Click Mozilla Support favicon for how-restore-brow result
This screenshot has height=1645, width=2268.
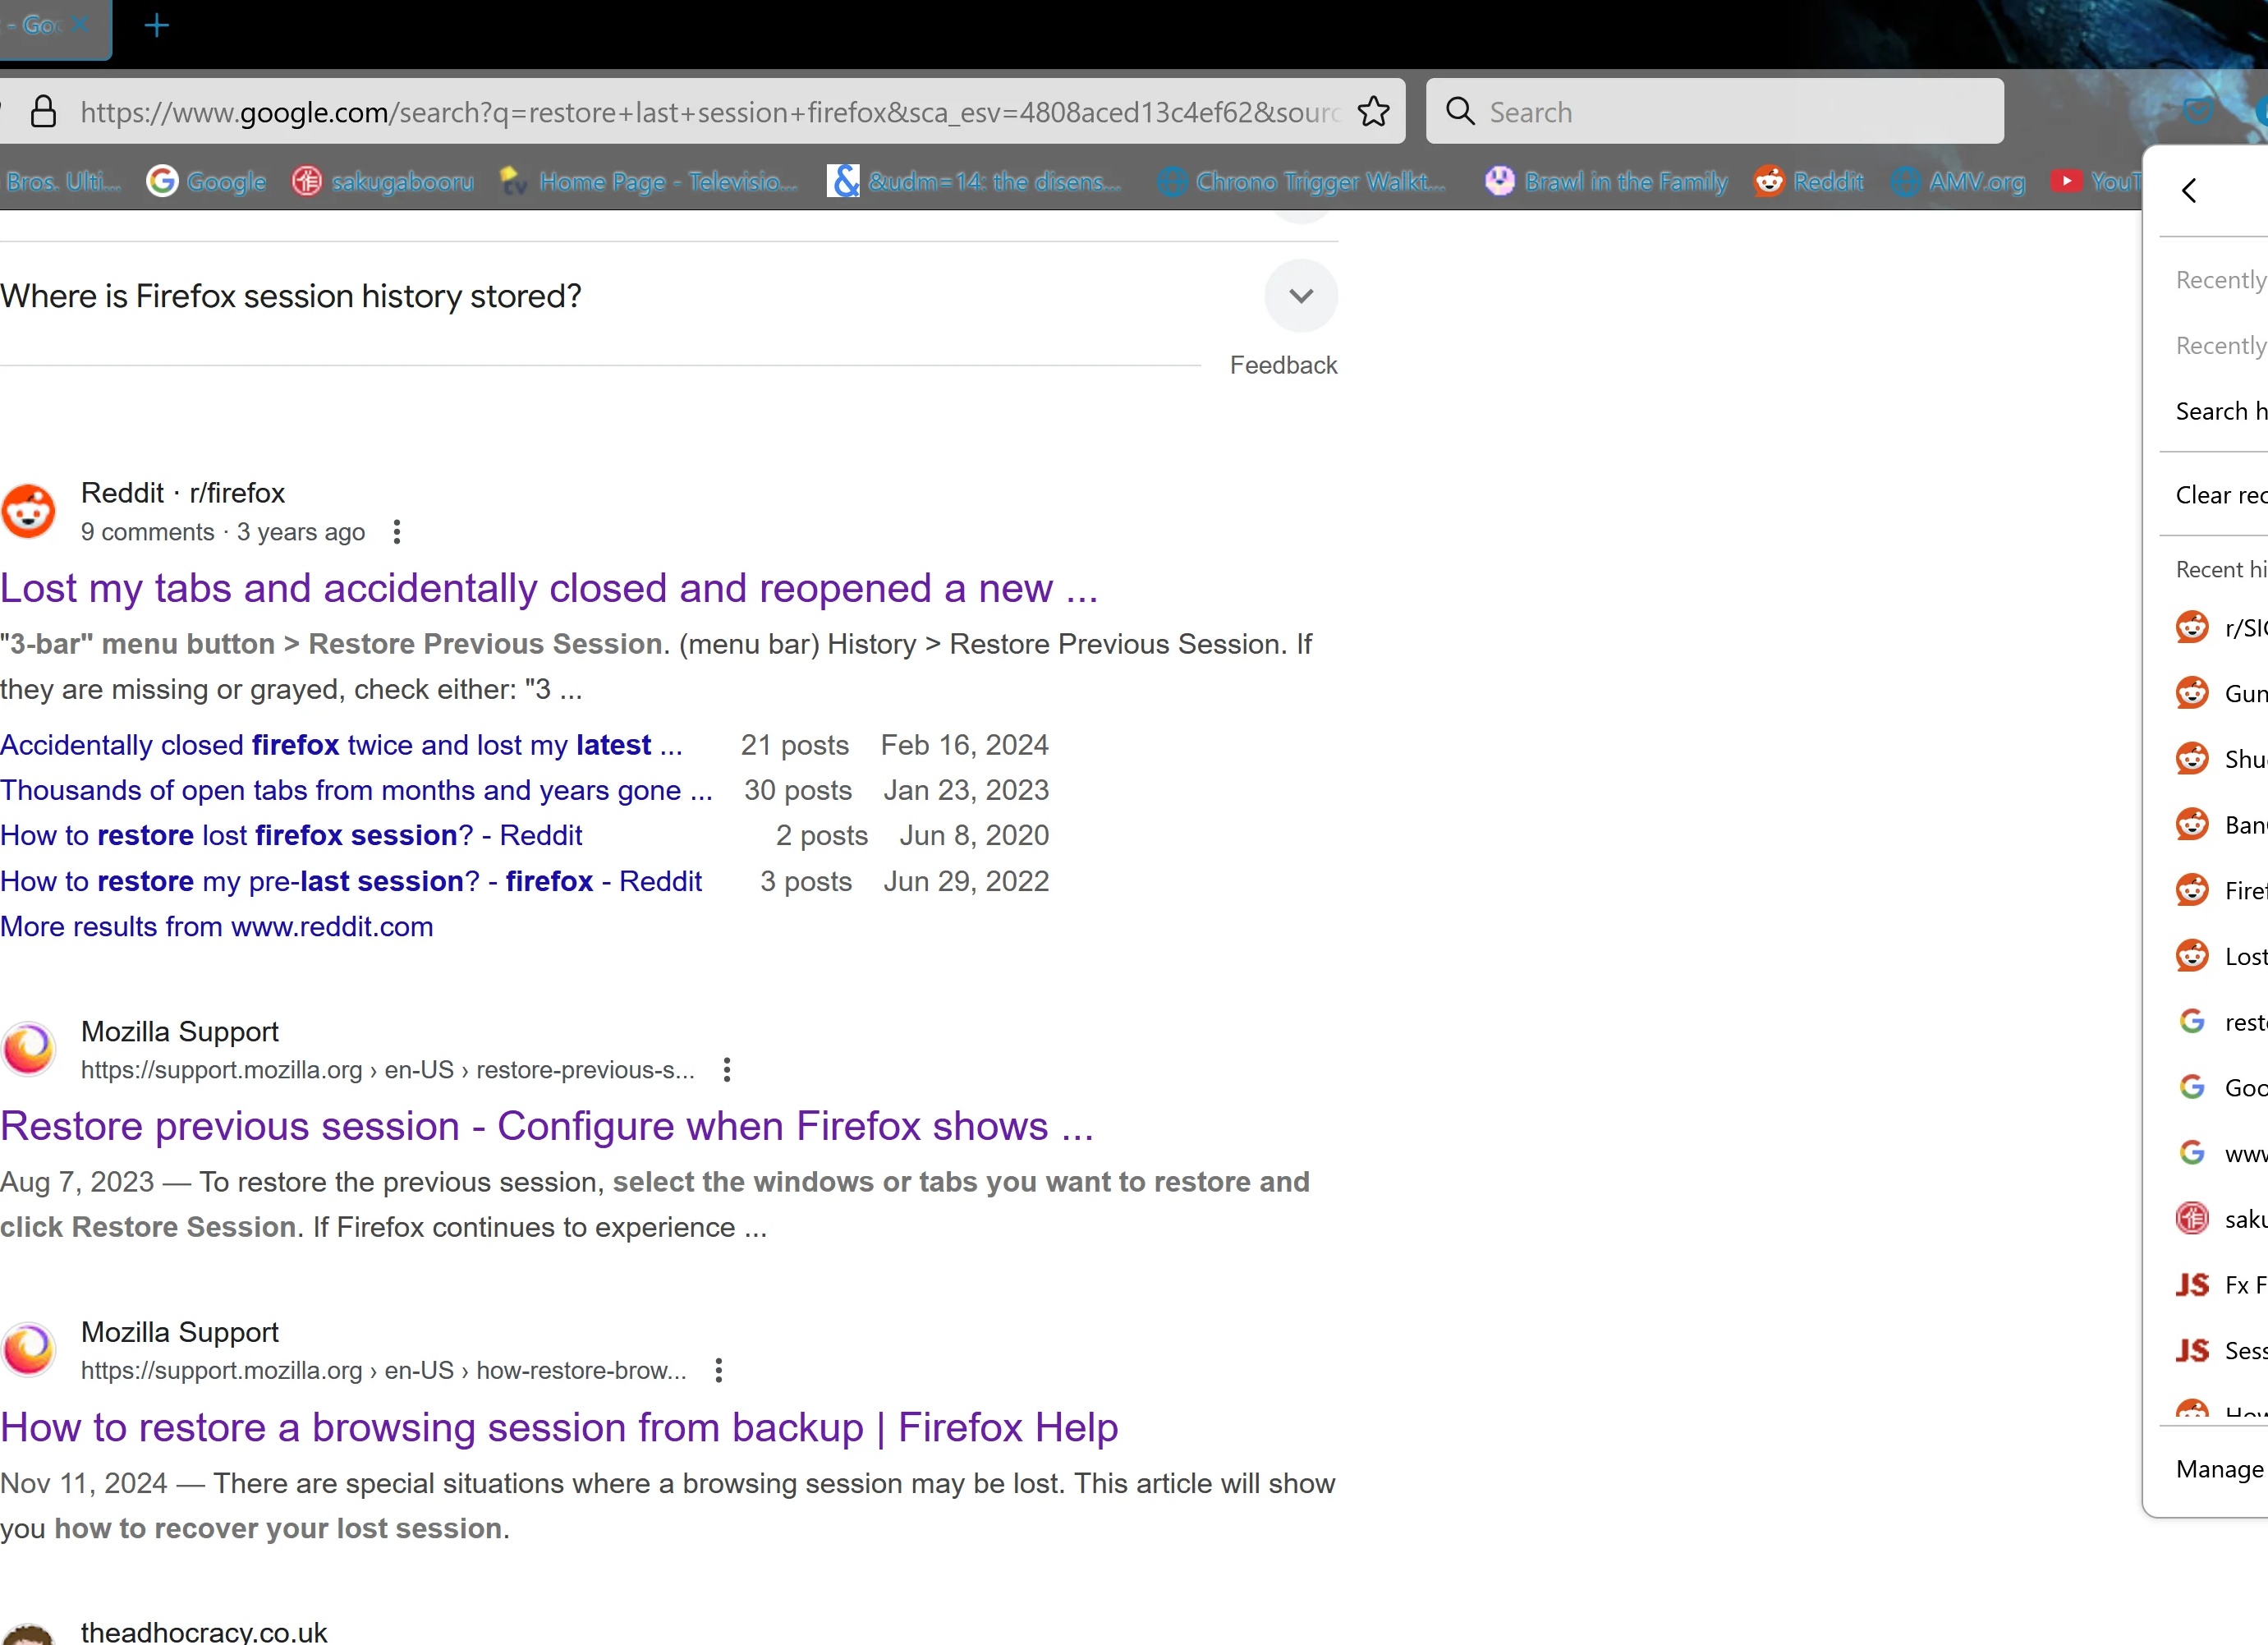tap(28, 1350)
